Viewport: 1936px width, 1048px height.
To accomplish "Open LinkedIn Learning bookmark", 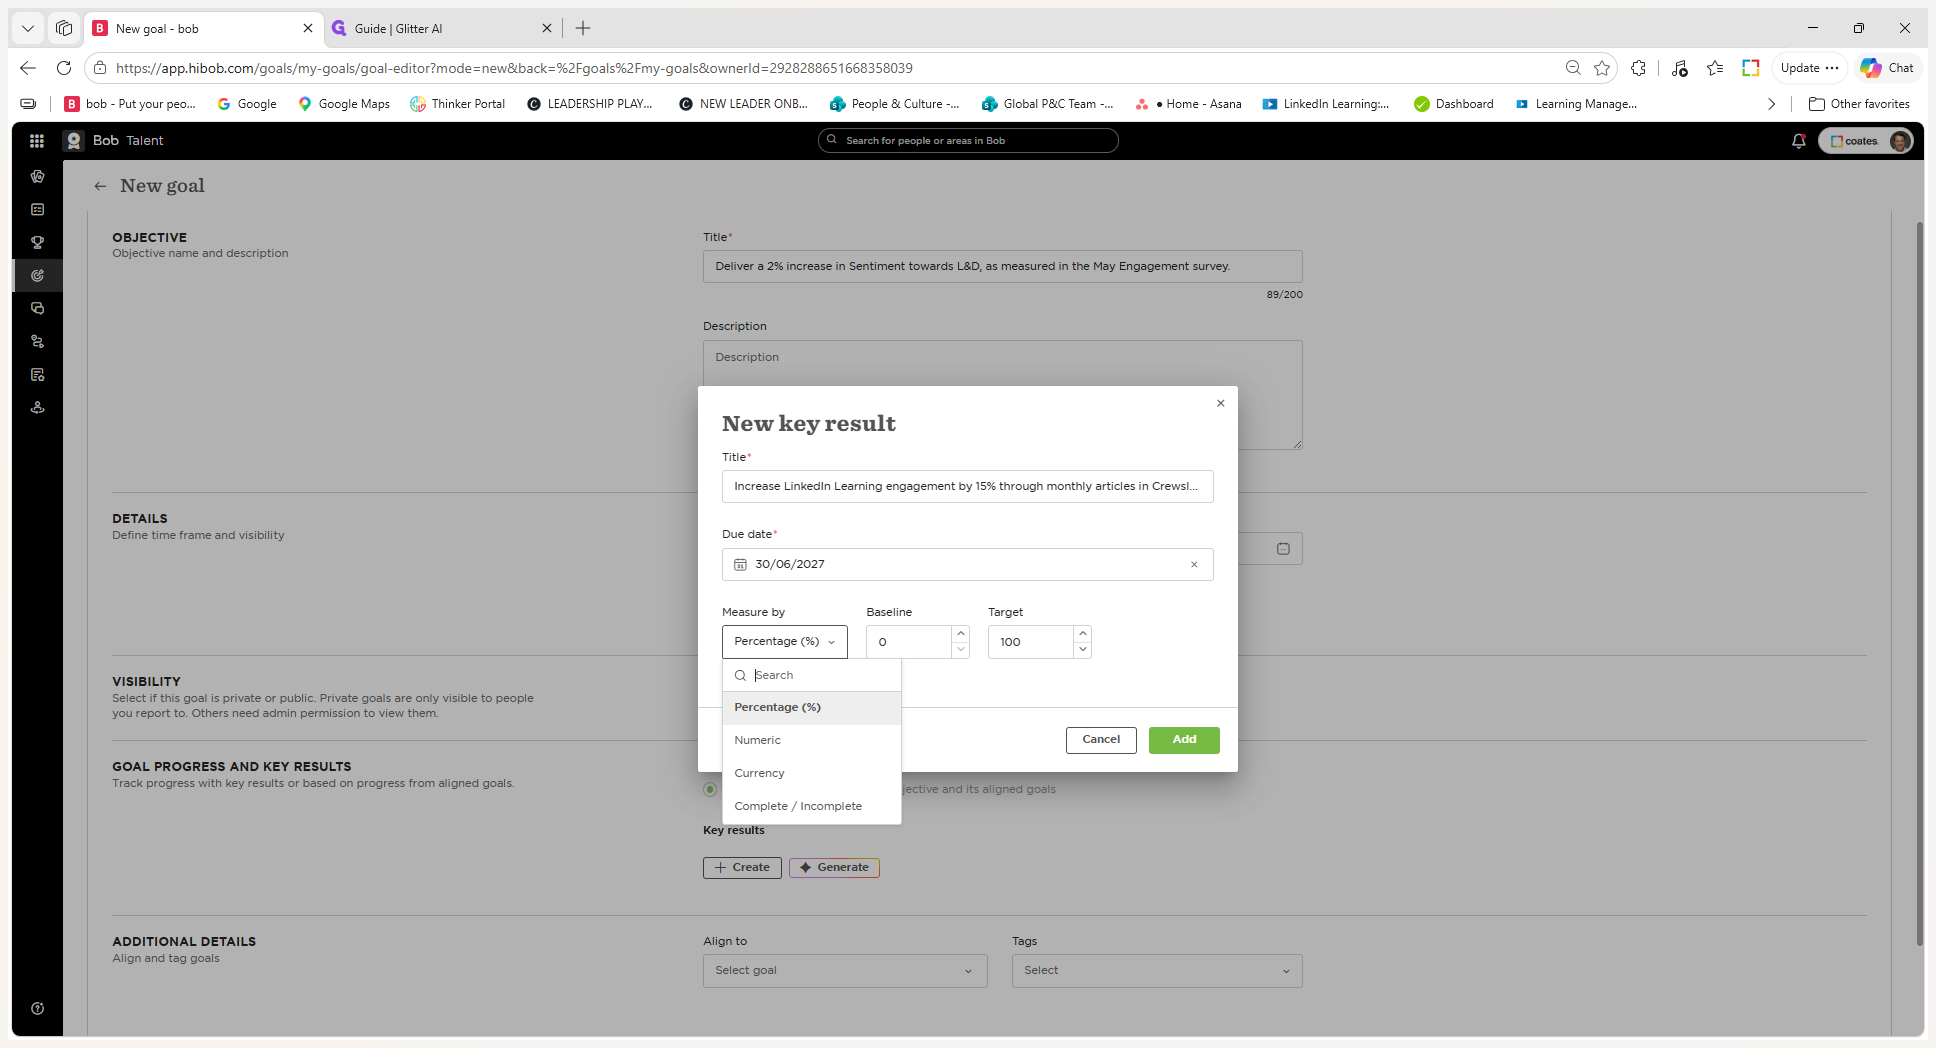I will 1326,104.
